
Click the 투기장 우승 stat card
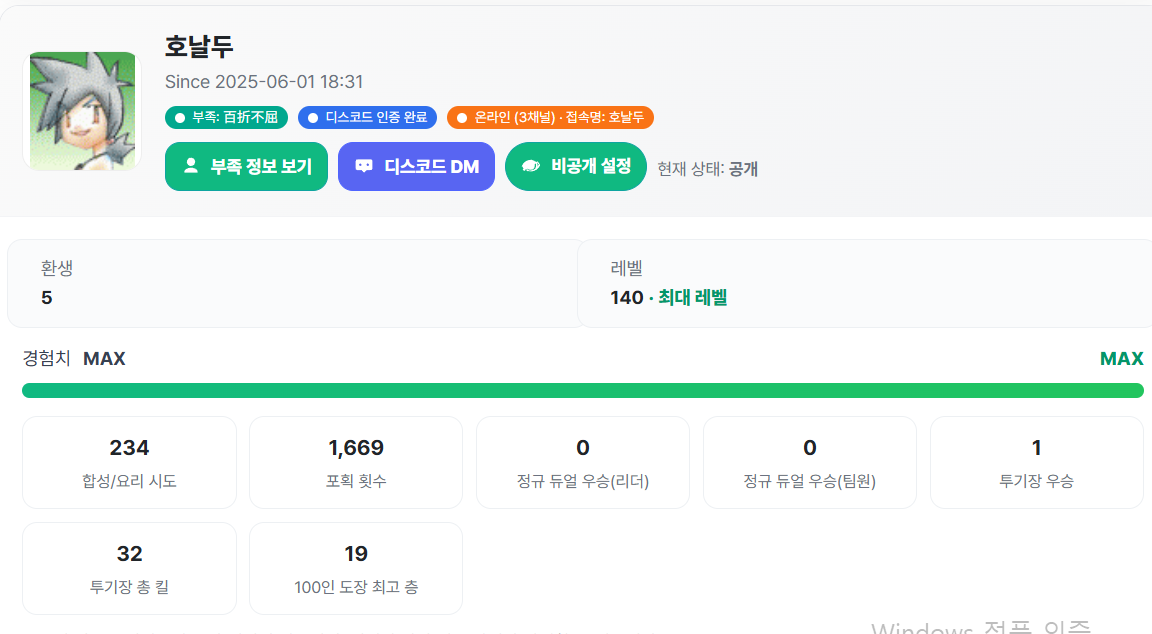coord(1036,462)
